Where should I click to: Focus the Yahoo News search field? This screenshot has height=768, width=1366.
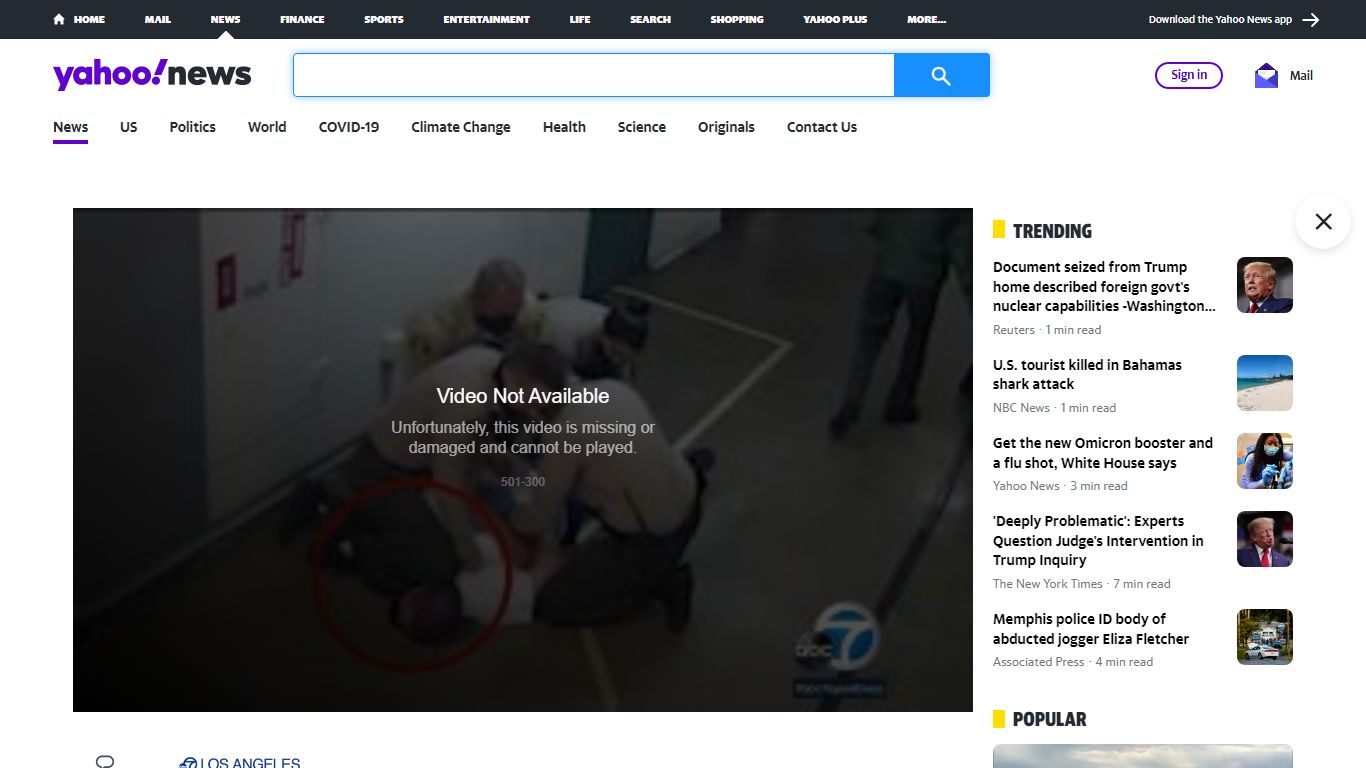pyautogui.click(x=593, y=75)
